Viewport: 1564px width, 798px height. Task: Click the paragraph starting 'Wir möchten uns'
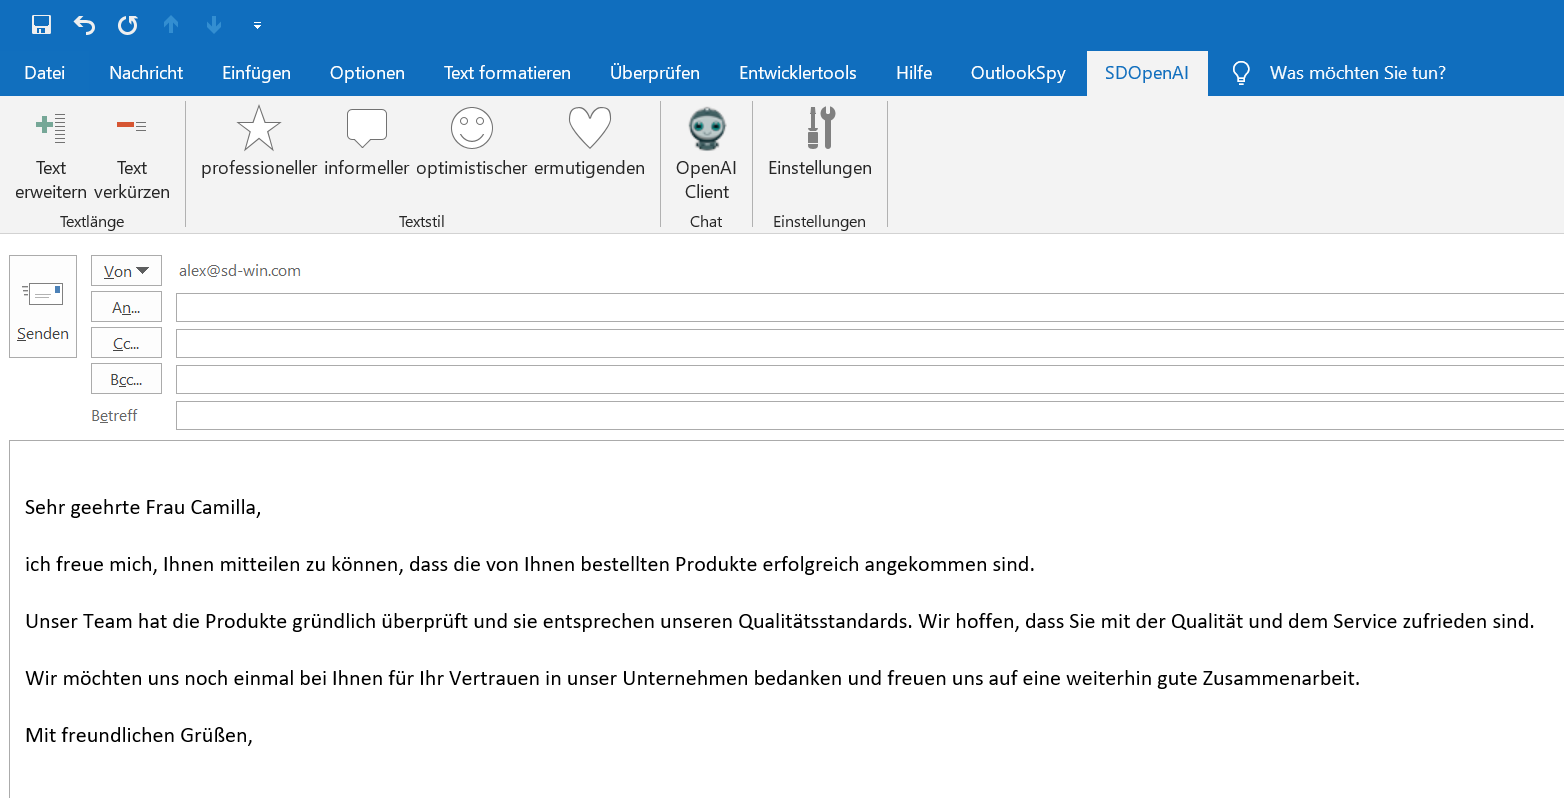pos(692,678)
